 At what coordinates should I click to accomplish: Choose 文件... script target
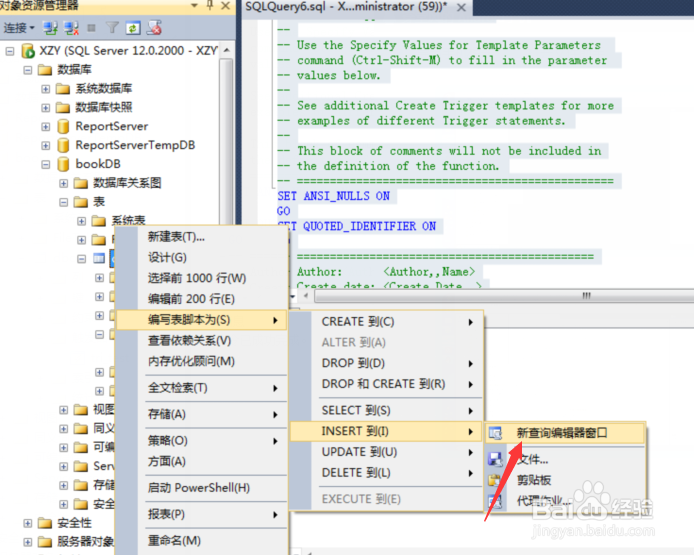click(x=565, y=459)
